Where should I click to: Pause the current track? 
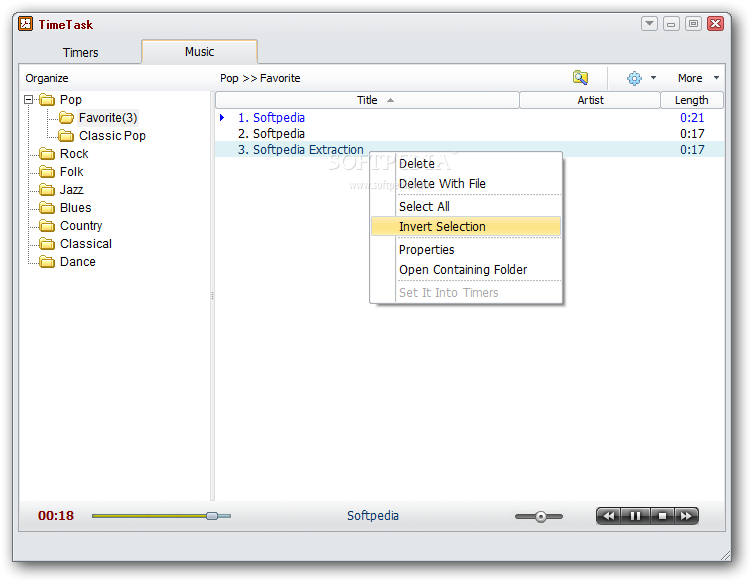tap(635, 516)
